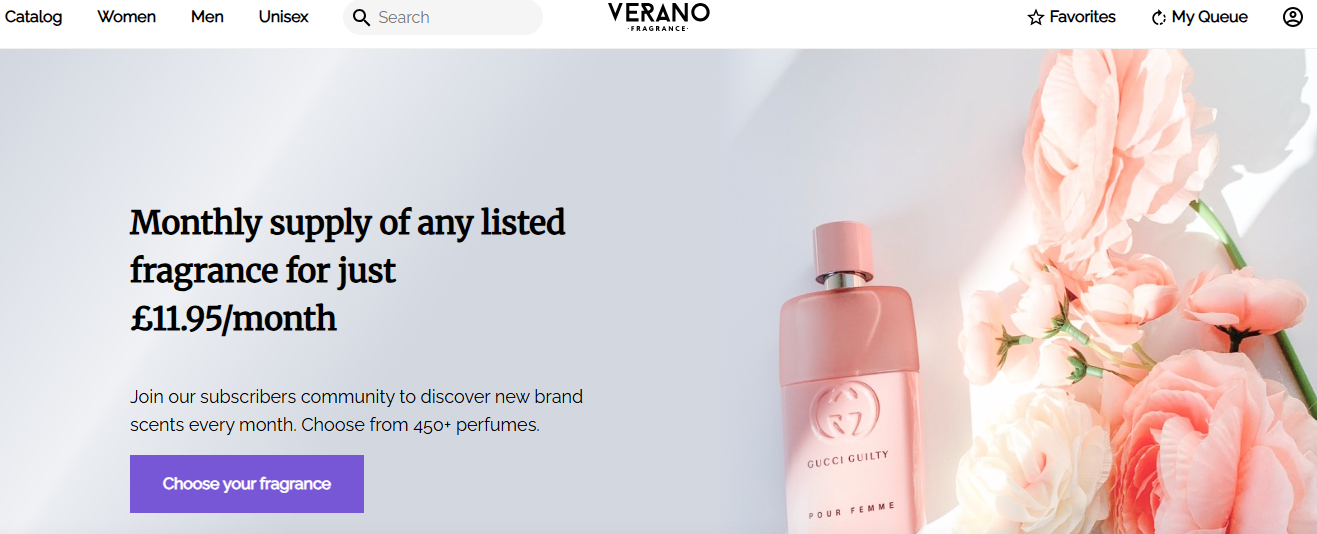Go to the Men category
The height and width of the screenshot is (534, 1317).
click(207, 17)
